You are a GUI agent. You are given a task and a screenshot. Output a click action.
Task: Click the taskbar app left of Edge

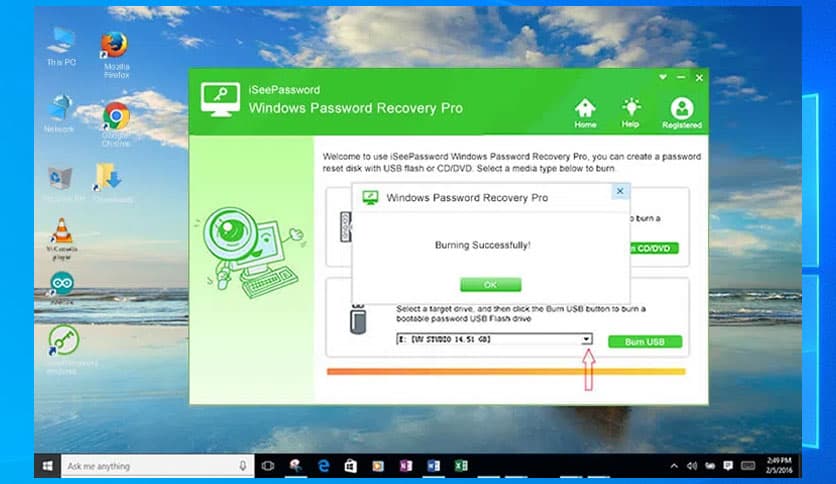296,466
